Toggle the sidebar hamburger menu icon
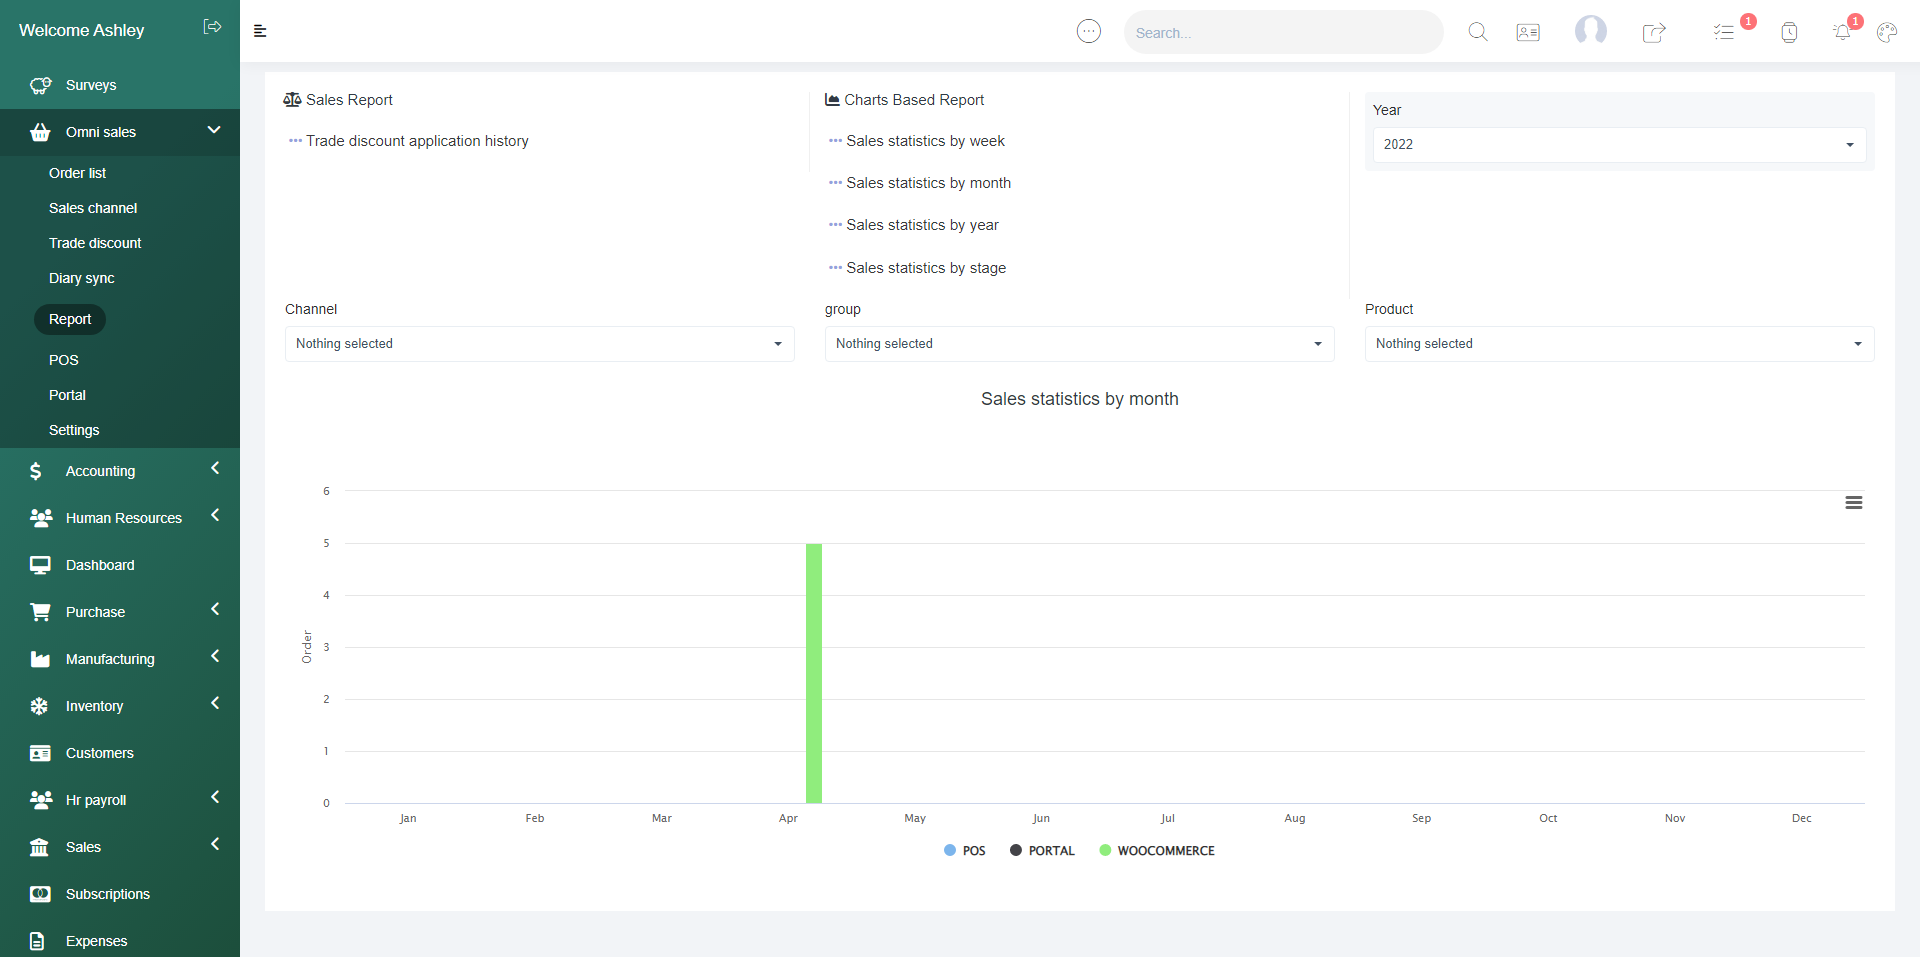 pos(260,31)
